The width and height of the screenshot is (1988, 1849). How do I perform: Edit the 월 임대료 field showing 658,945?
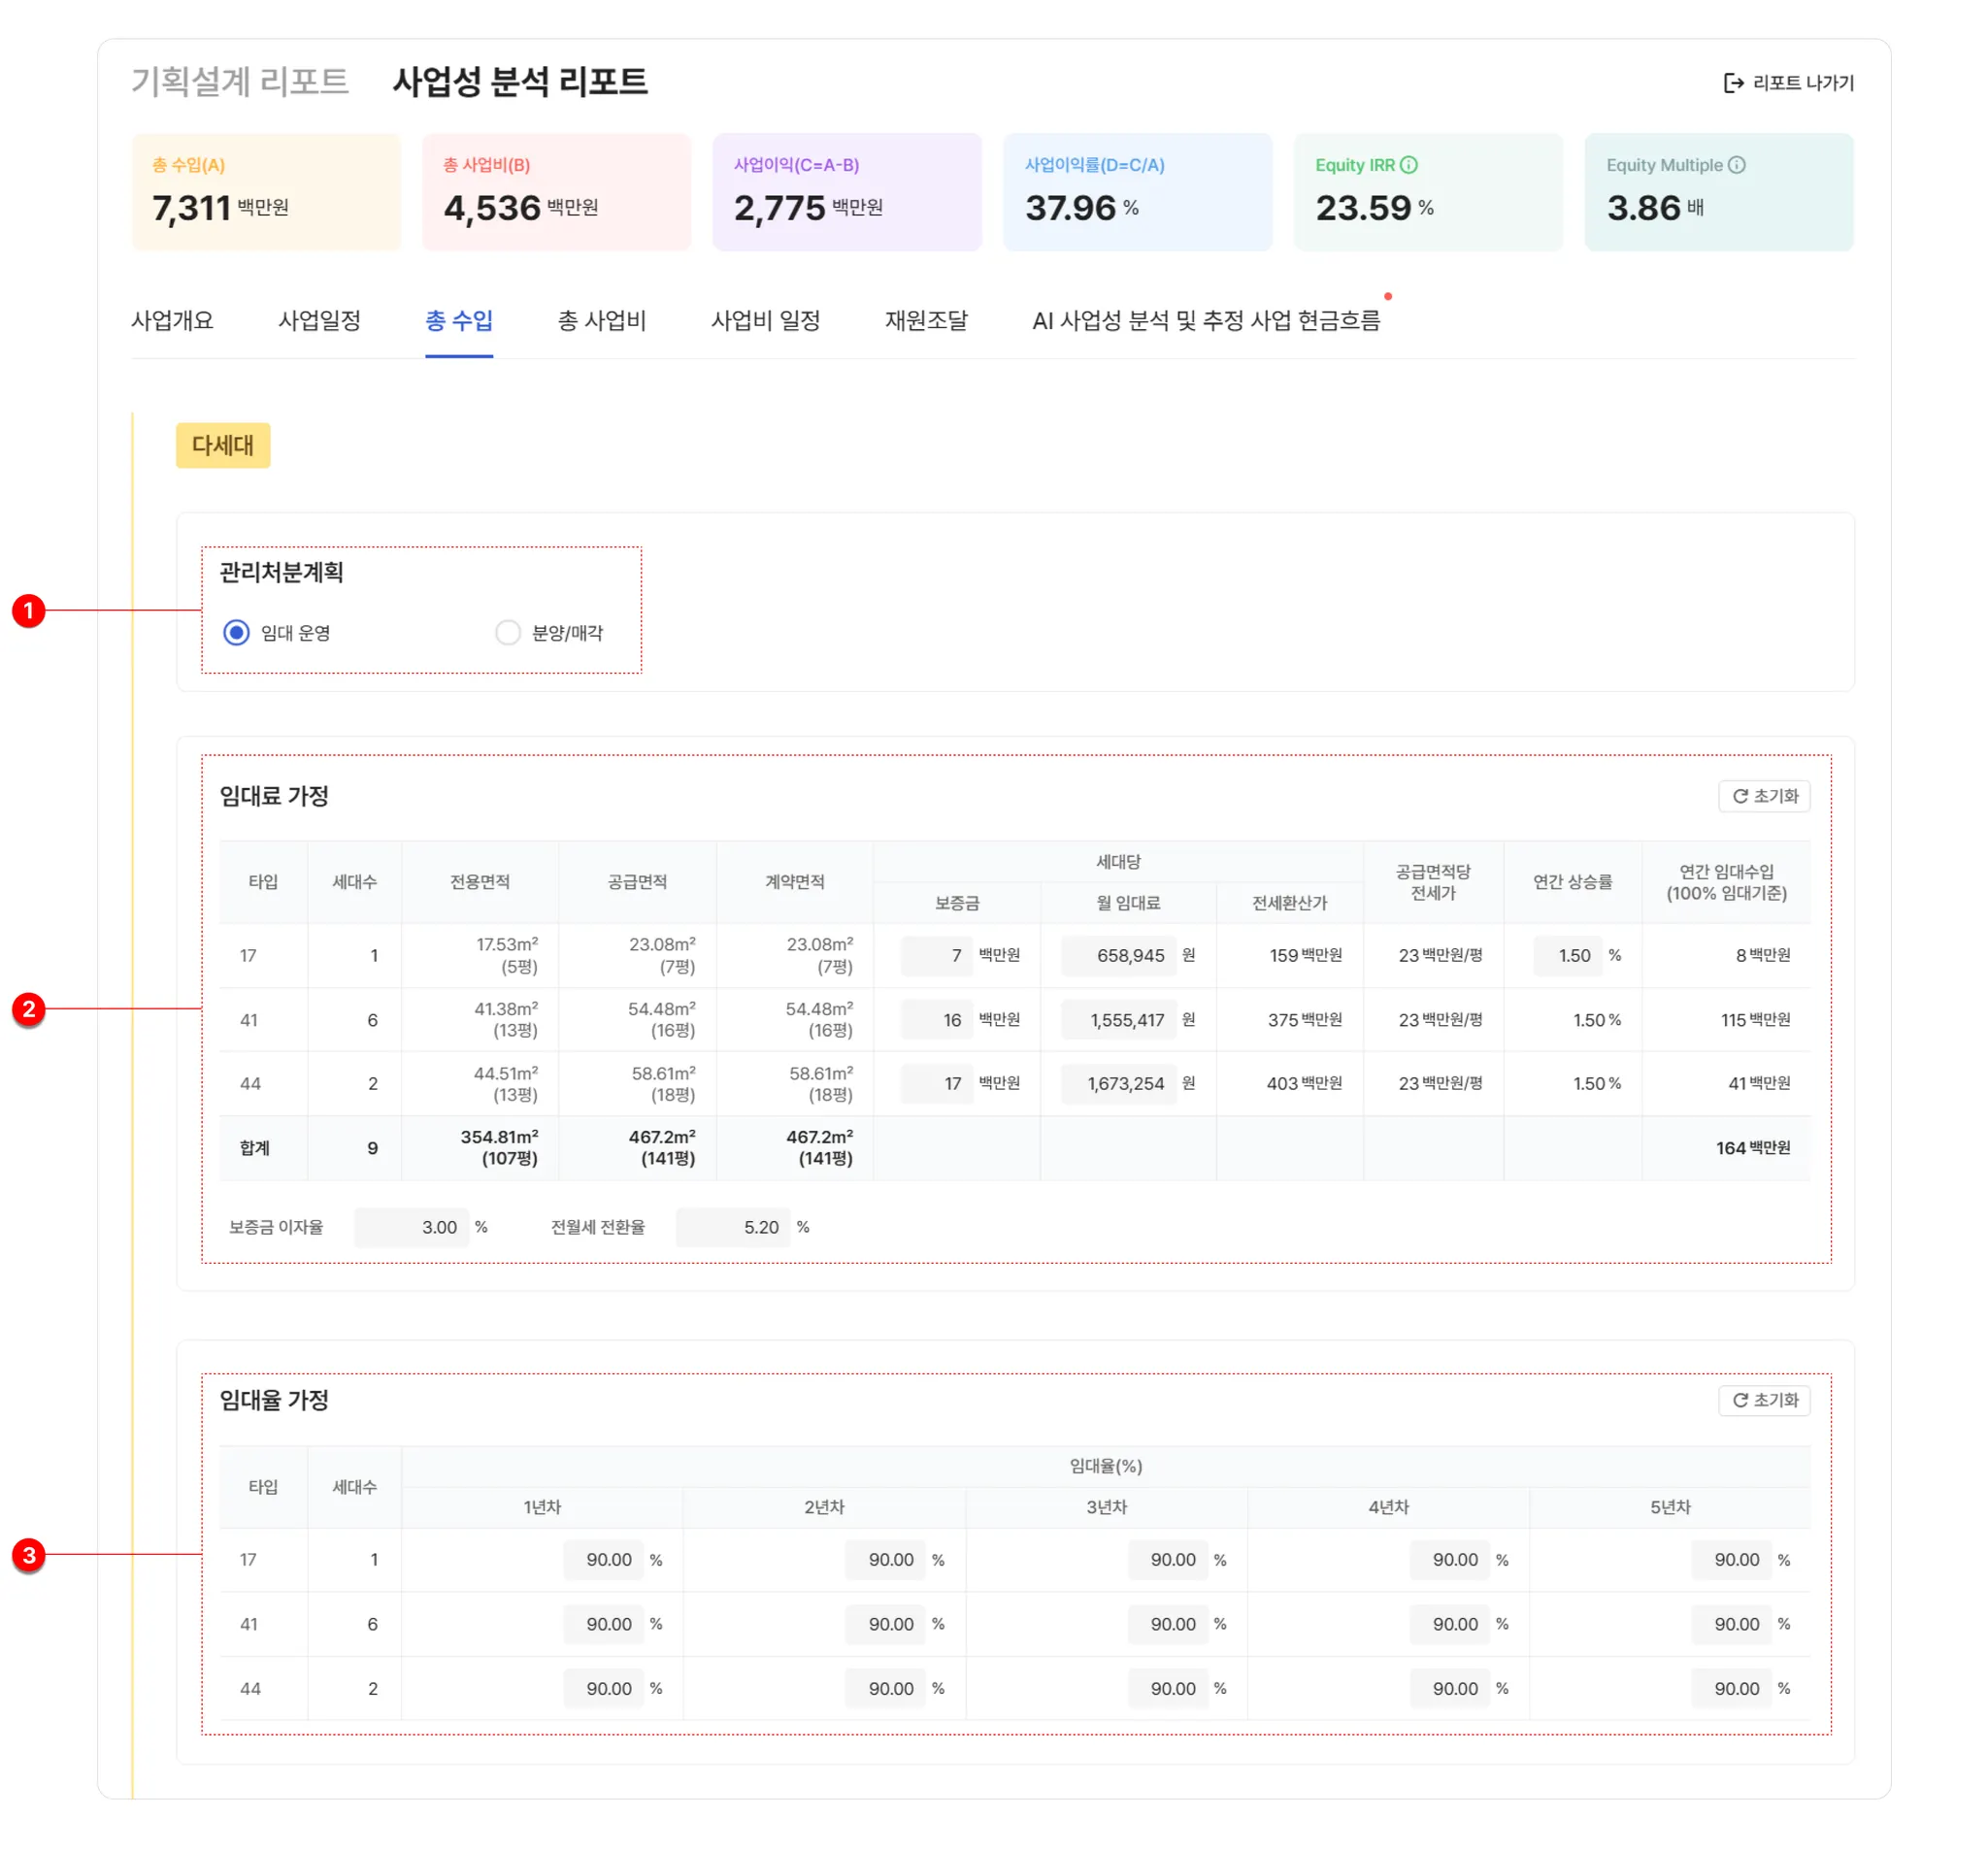tap(1118, 955)
